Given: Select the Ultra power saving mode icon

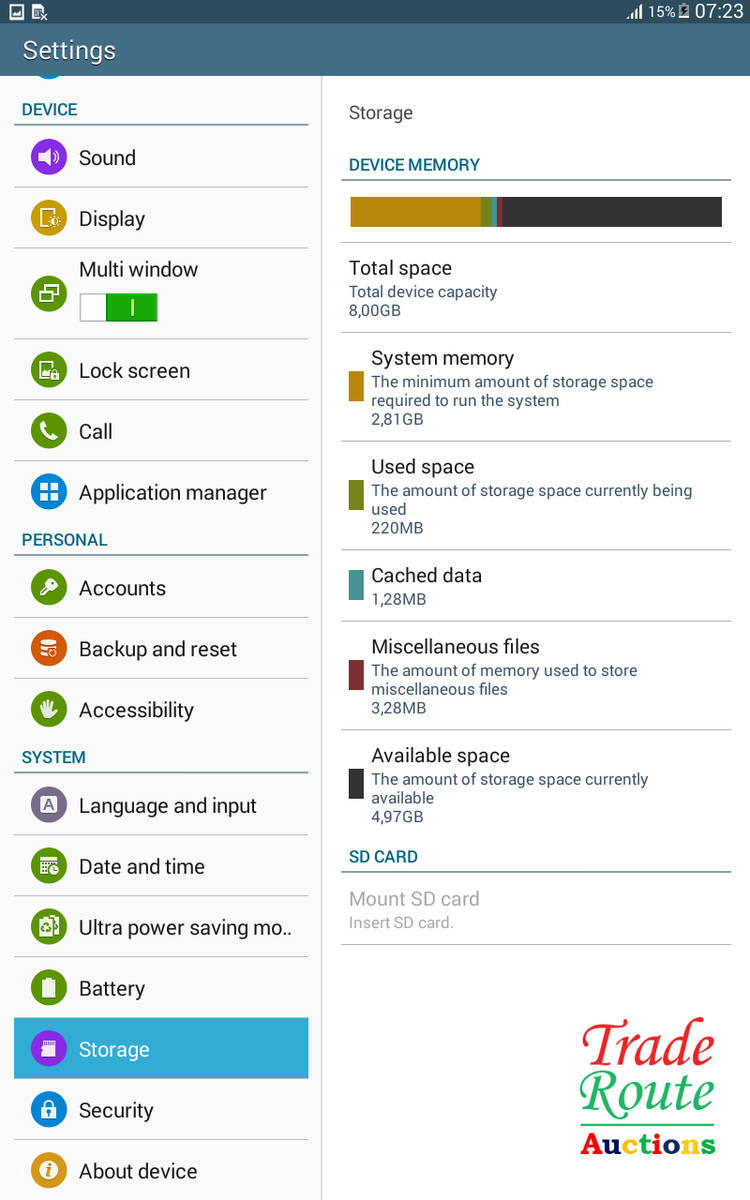Looking at the screenshot, I should pos(48,927).
